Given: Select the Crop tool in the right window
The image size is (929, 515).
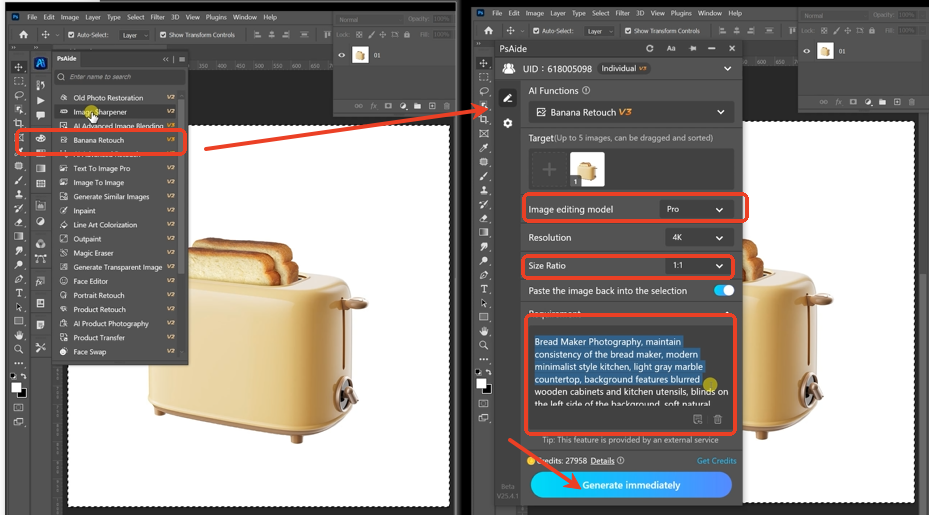Looking at the screenshot, I should click(484, 119).
